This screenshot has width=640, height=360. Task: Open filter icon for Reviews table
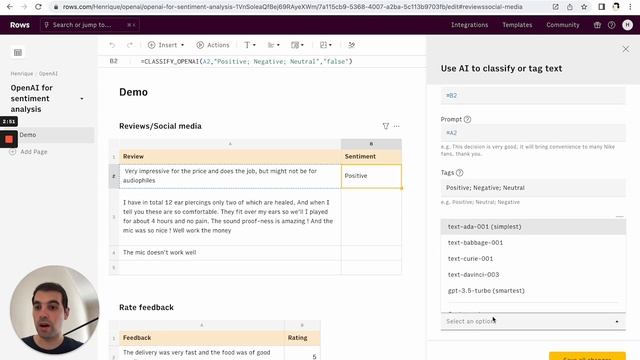(386, 126)
